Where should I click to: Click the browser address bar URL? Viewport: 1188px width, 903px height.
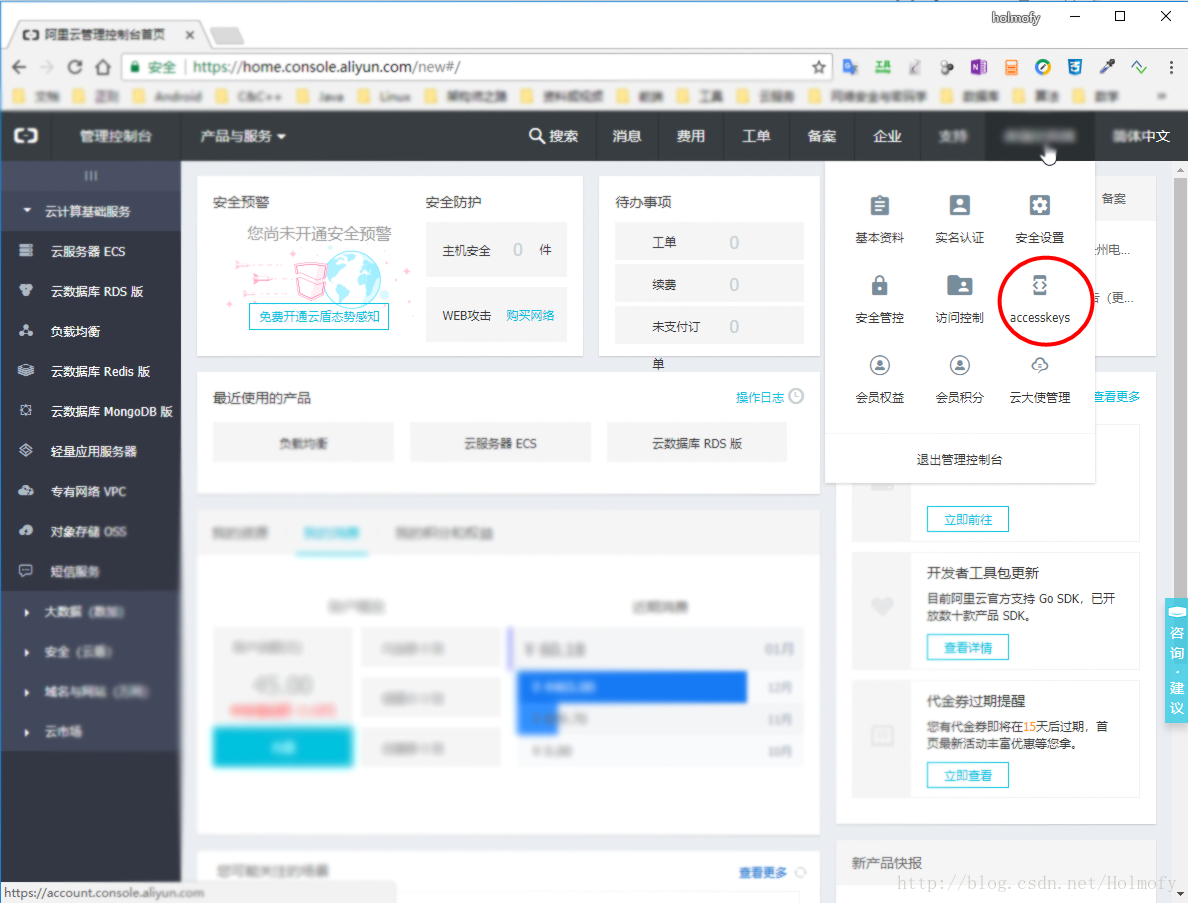tap(326, 67)
